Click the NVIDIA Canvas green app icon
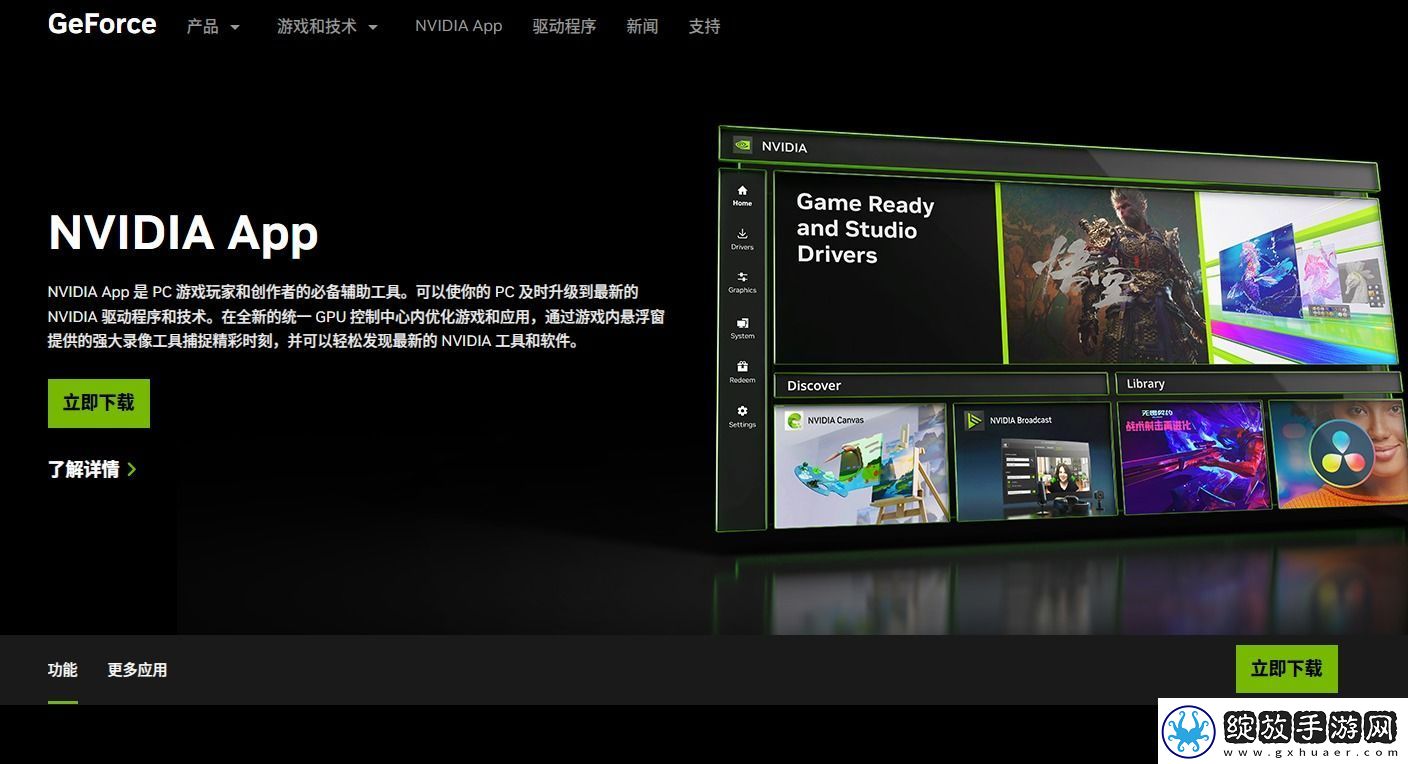Viewport: 1408px width, 764px height. pyautogui.click(x=794, y=421)
